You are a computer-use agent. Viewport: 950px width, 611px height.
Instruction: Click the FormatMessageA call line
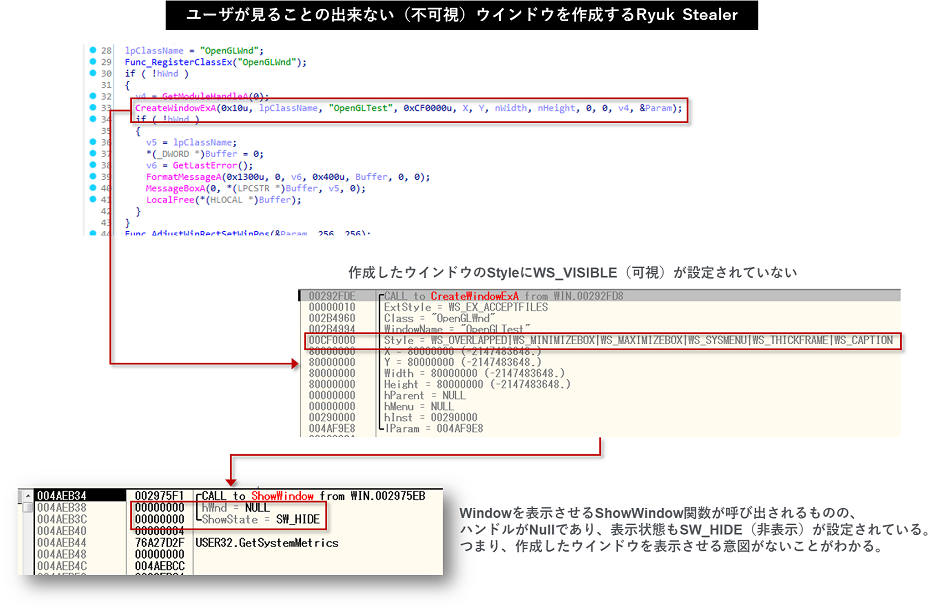(288, 177)
